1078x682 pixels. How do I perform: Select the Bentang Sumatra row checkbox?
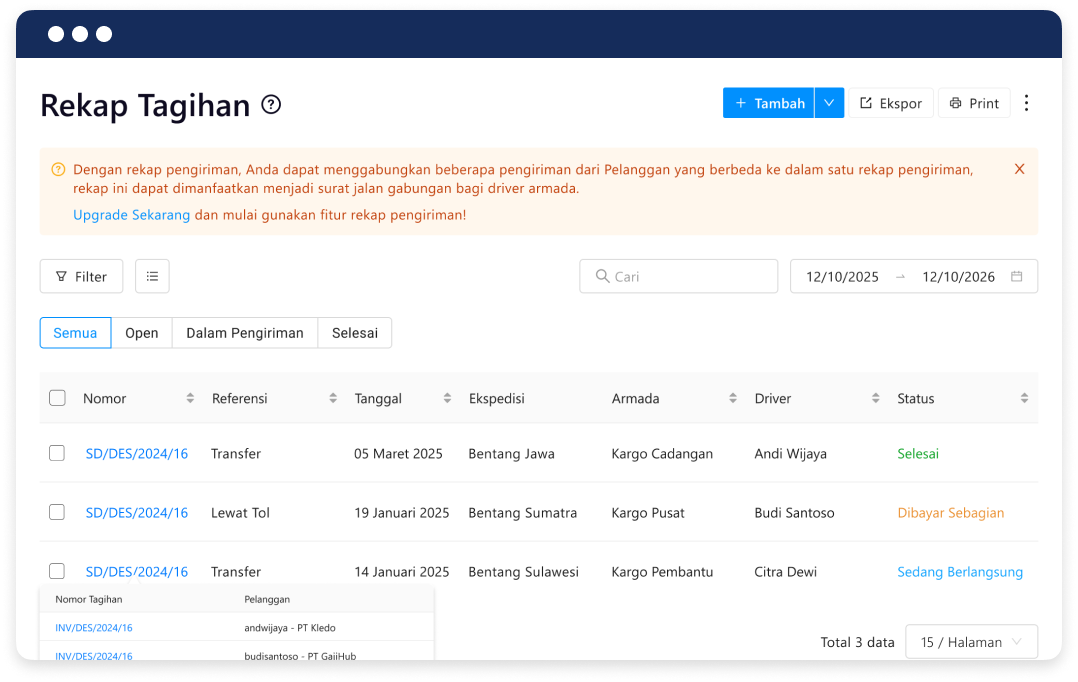click(57, 512)
